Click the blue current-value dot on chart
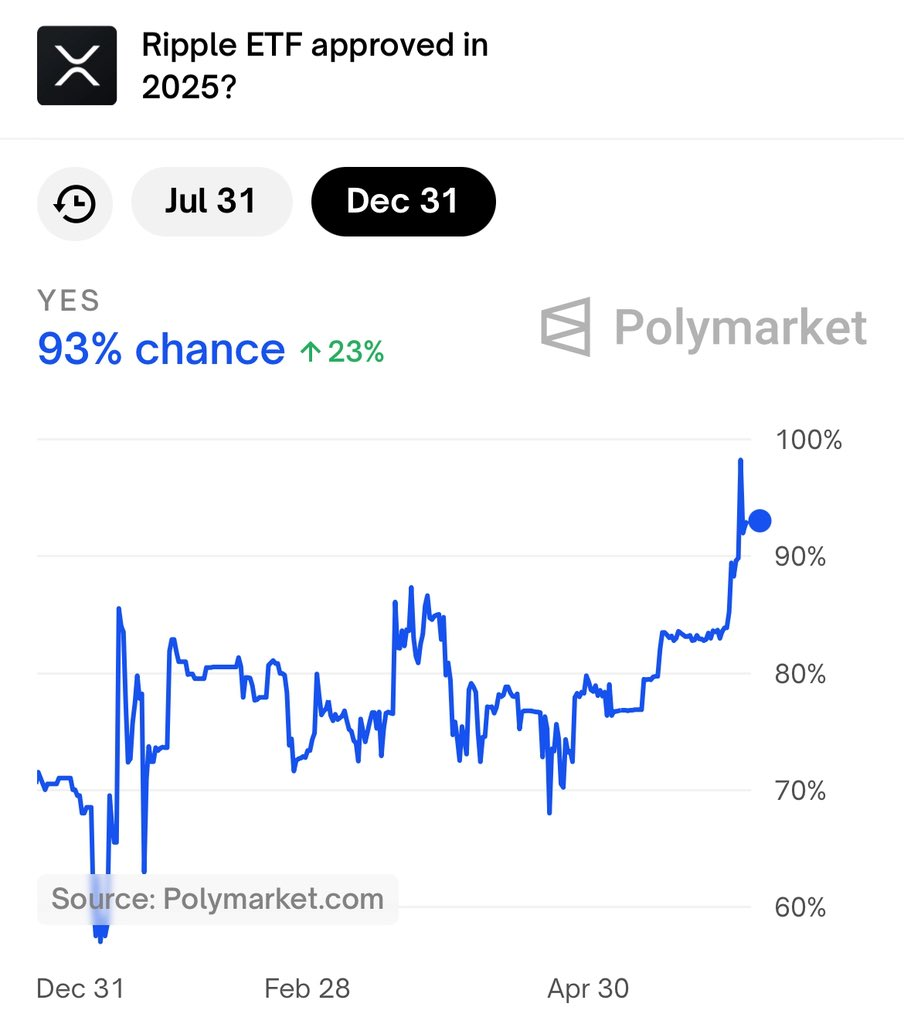This screenshot has height=1024, width=904. 760,520
